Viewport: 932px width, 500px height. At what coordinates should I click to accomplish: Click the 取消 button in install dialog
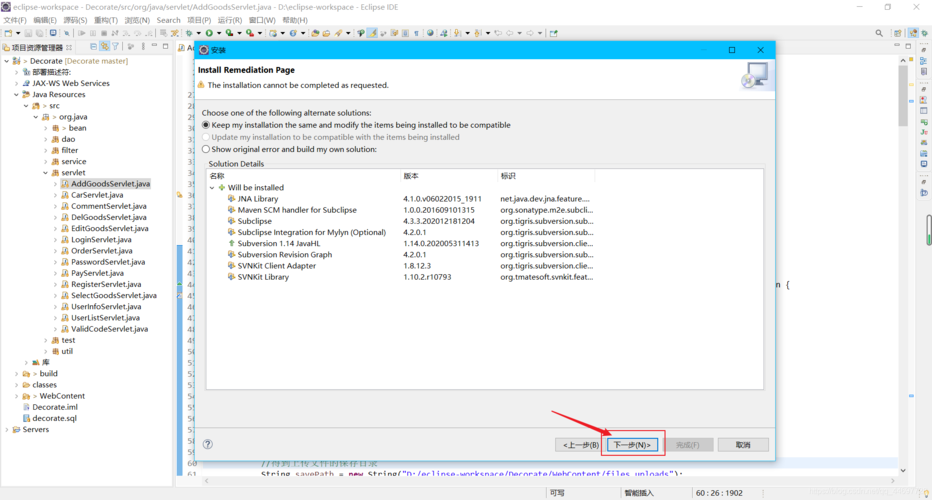pos(743,445)
